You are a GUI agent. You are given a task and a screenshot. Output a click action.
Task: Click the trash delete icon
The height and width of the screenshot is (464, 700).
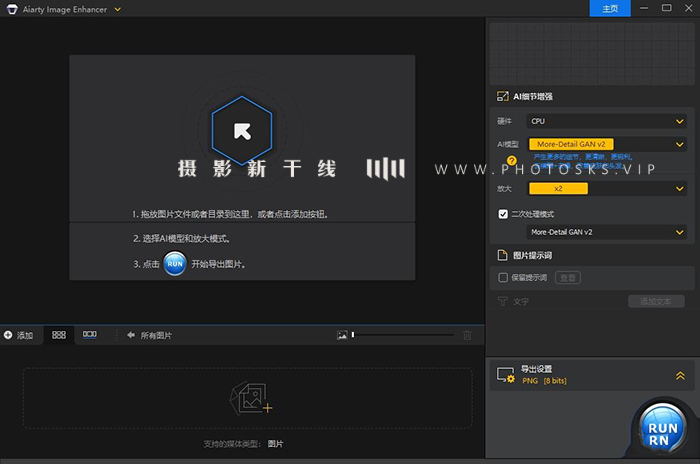pos(467,335)
